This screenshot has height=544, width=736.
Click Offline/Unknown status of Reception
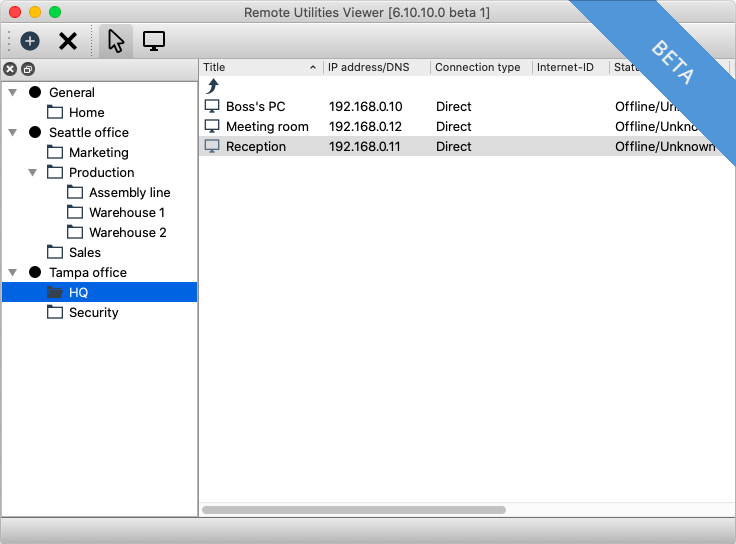pyautogui.click(x=665, y=147)
